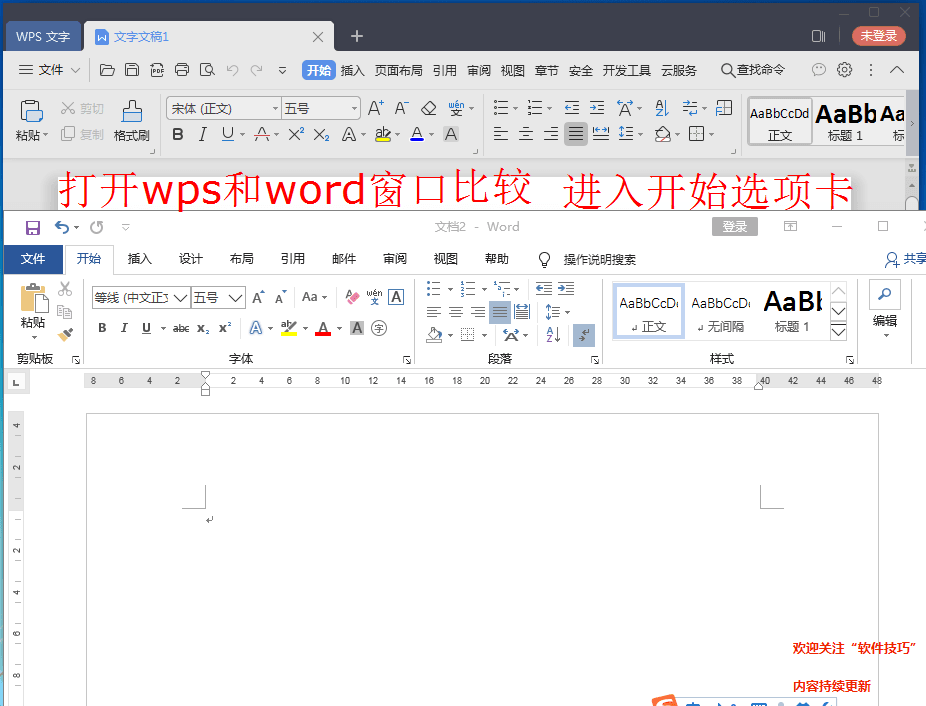Open WPS font size 五号 dropdown

354,109
